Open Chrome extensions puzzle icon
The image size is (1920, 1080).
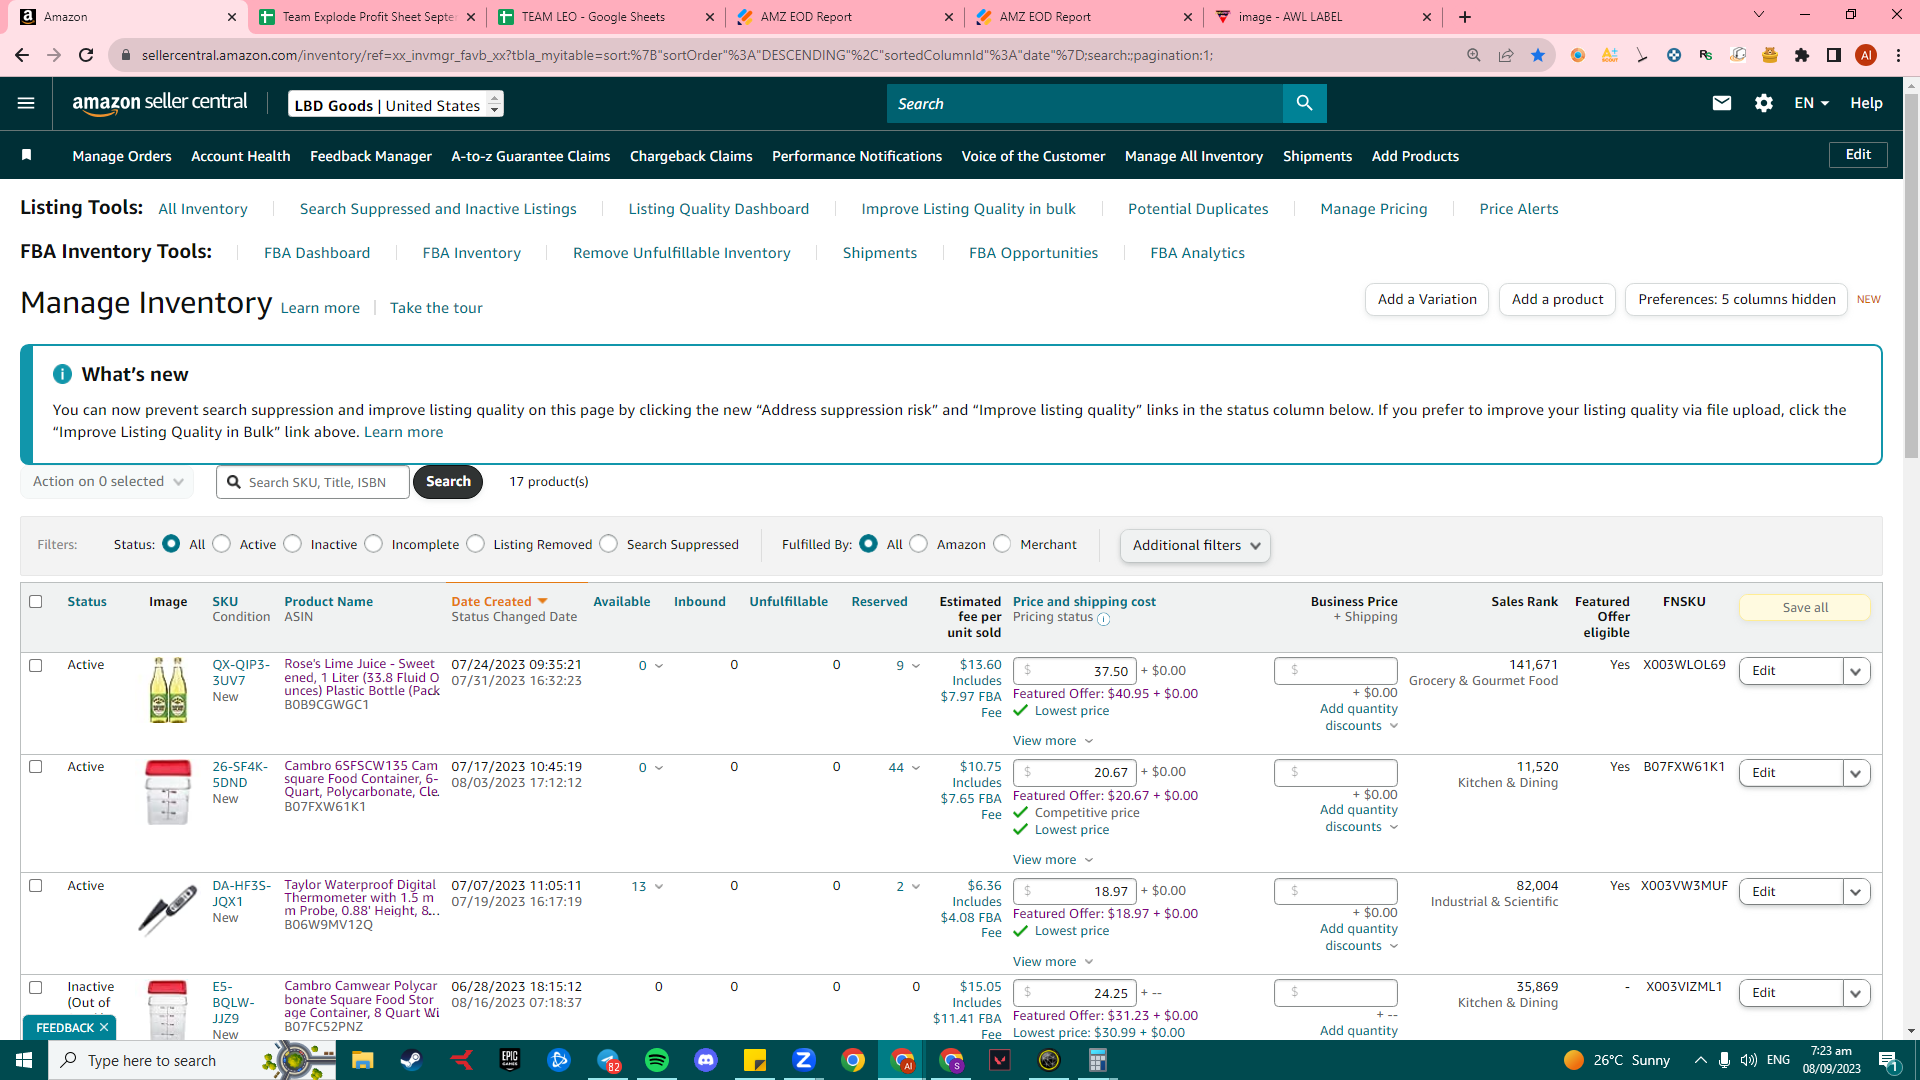click(1802, 55)
